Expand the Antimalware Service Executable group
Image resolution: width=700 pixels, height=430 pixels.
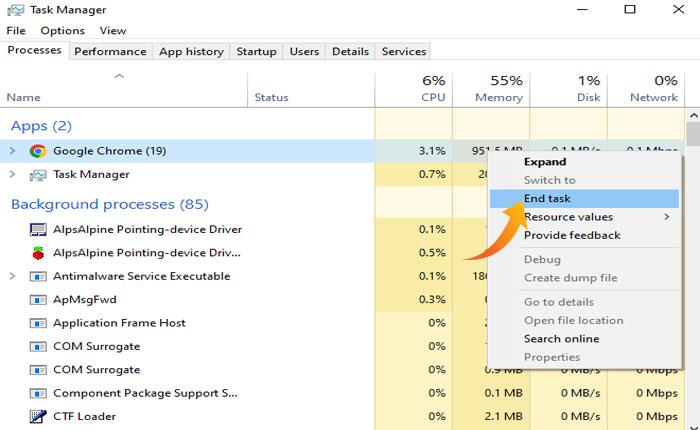coord(12,277)
